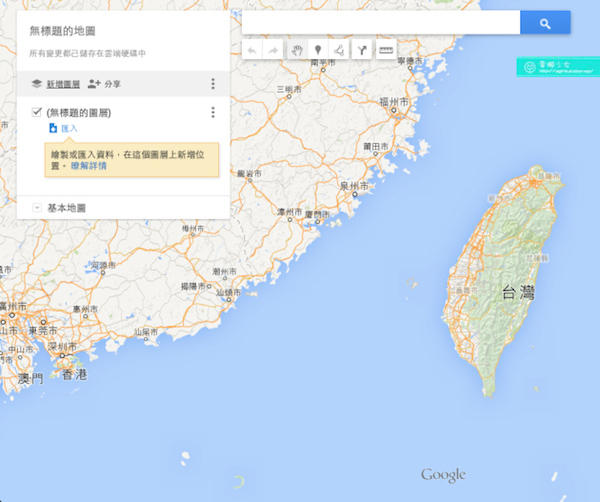Screen dimensions: 600x502
Task: Open the 瞭解詳情 learn more link
Action: [x=88, y=165]
